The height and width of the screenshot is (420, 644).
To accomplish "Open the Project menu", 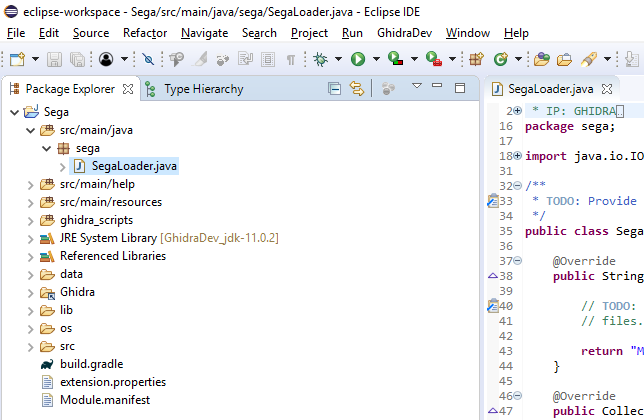I will pyautogui.click(x=309, y=33).
